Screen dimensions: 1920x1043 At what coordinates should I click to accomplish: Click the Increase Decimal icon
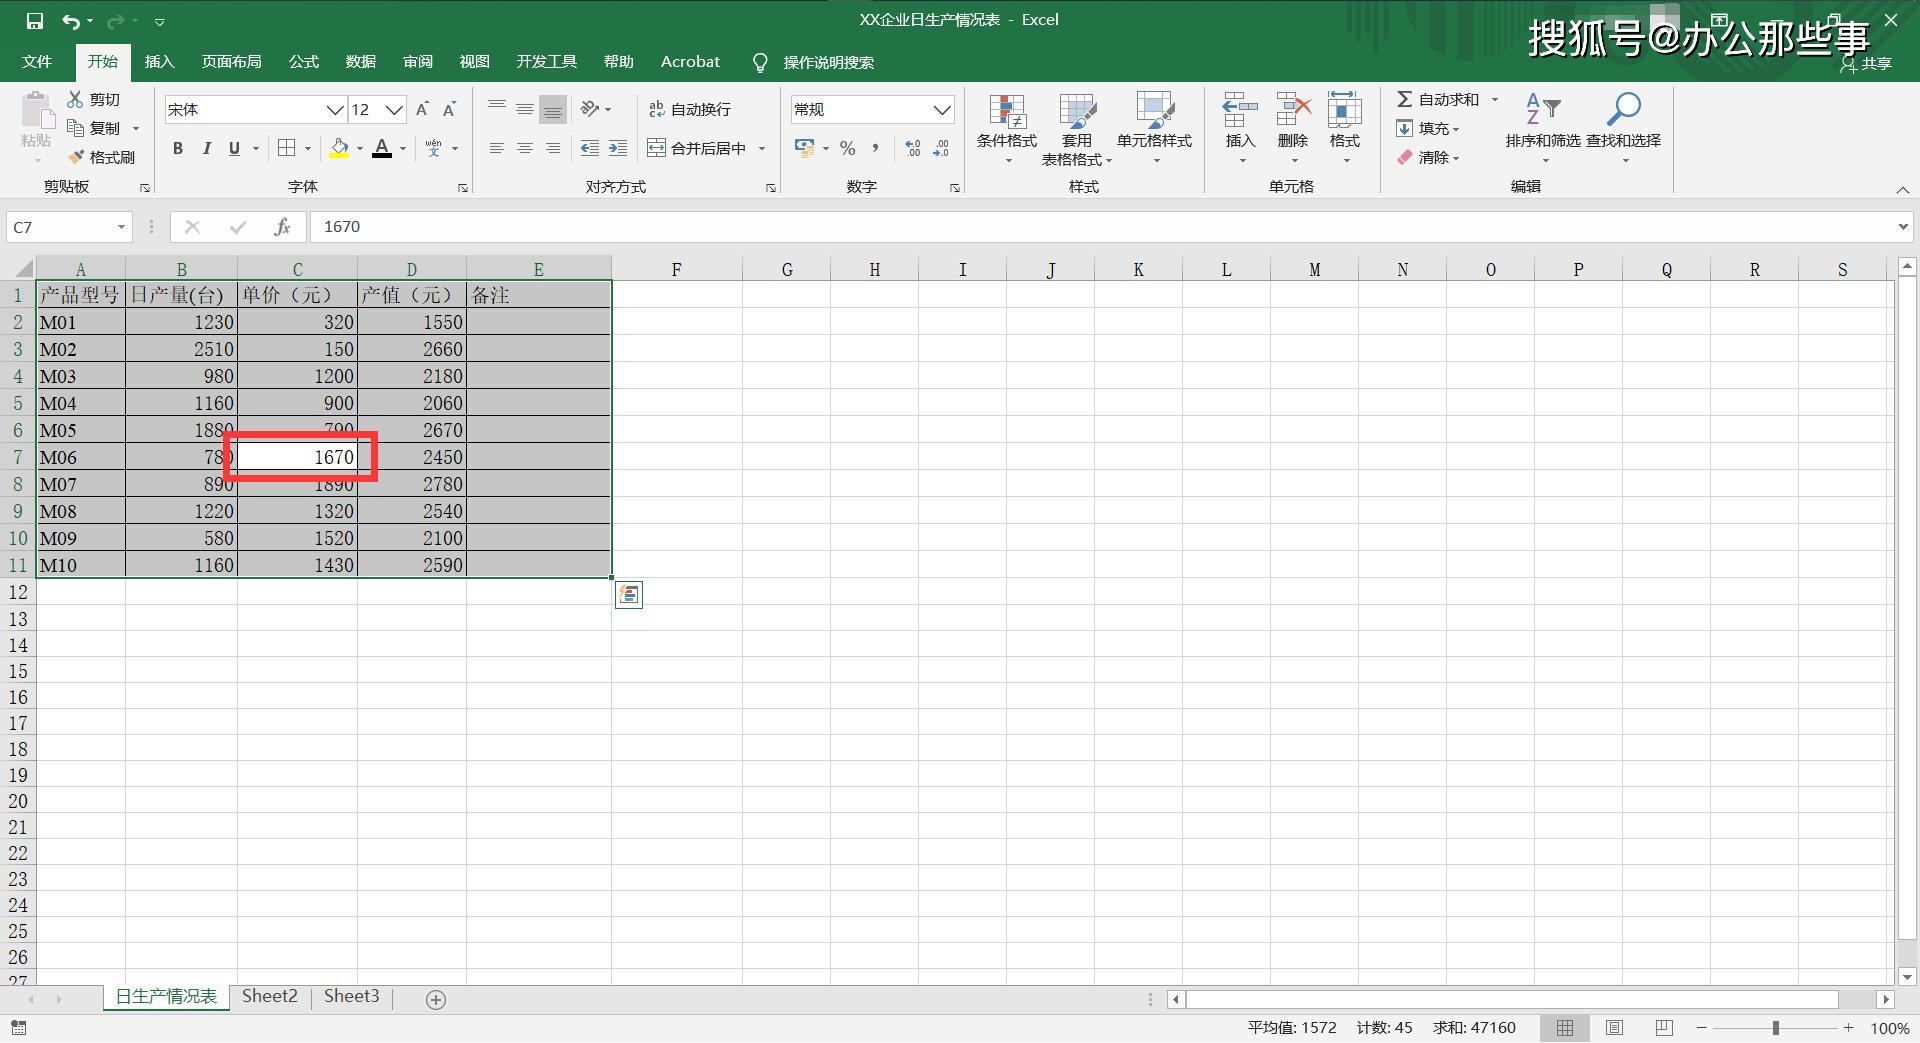913,148
